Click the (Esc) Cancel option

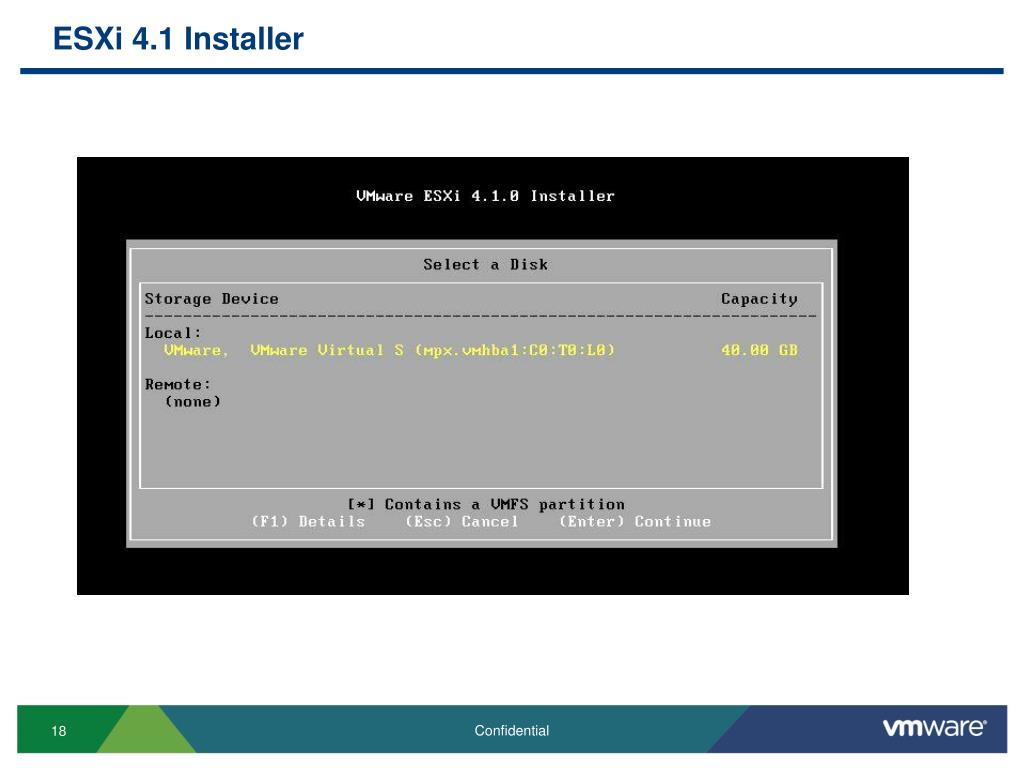462,522
